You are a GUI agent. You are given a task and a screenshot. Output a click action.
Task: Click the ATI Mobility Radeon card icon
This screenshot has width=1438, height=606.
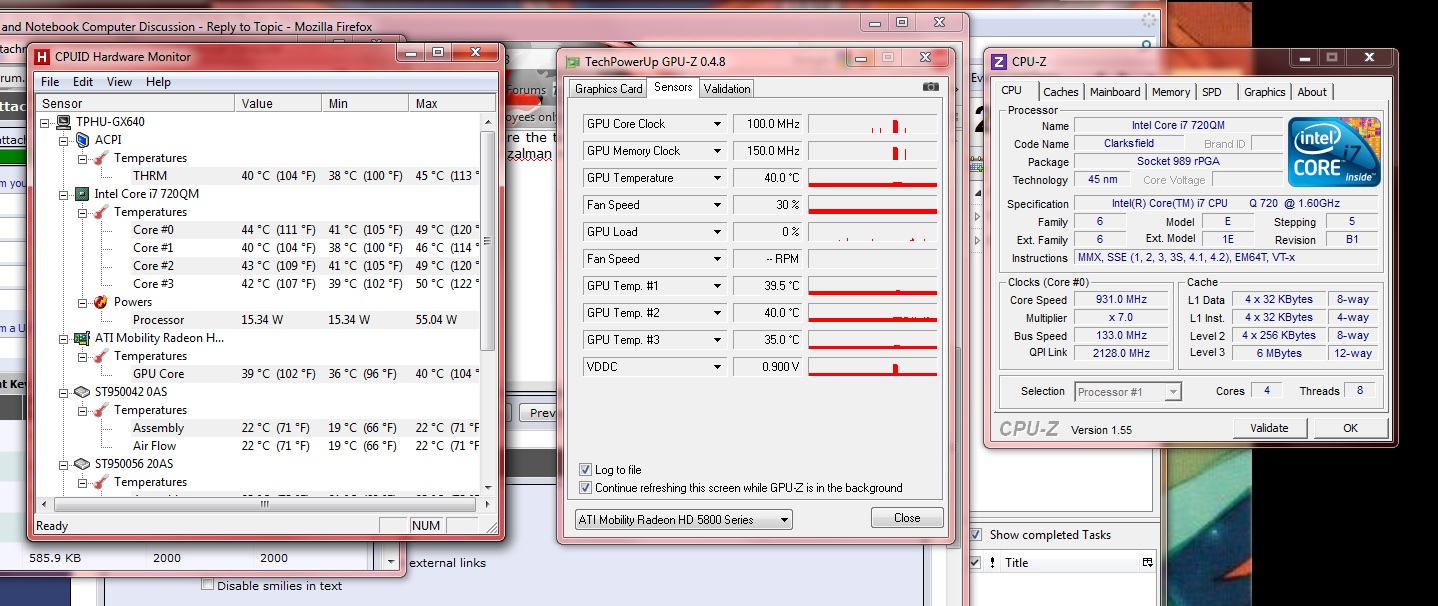click(x=82, y=338)
